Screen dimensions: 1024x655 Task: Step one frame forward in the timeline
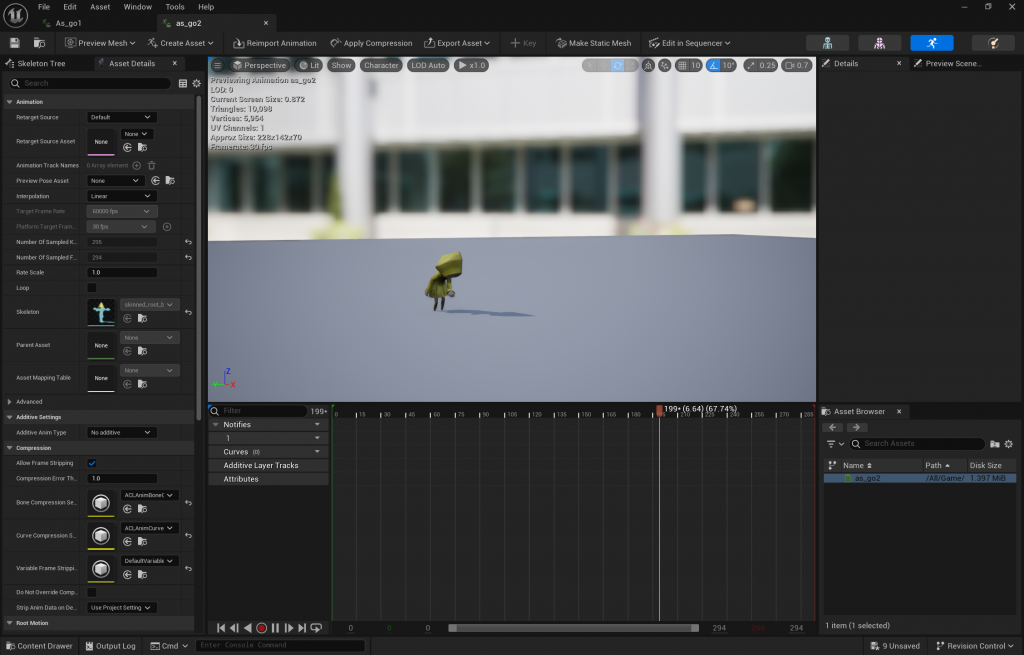pyautogui.click(x=289, y=628)
